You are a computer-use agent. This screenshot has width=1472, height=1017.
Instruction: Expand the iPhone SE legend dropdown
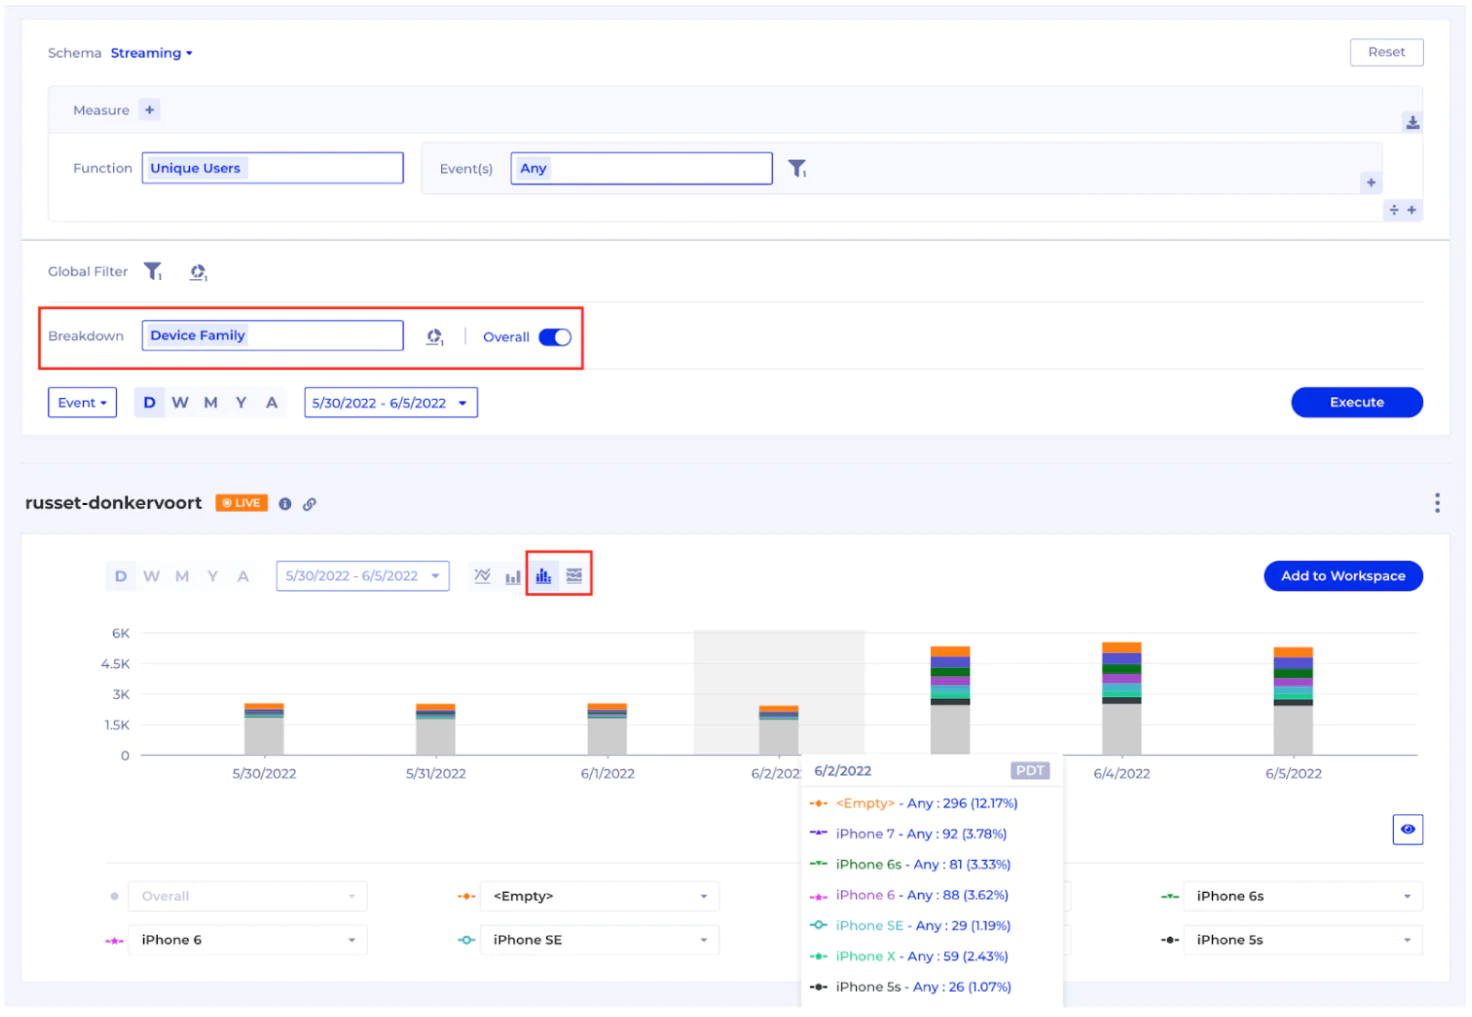(x=598, y=939)
